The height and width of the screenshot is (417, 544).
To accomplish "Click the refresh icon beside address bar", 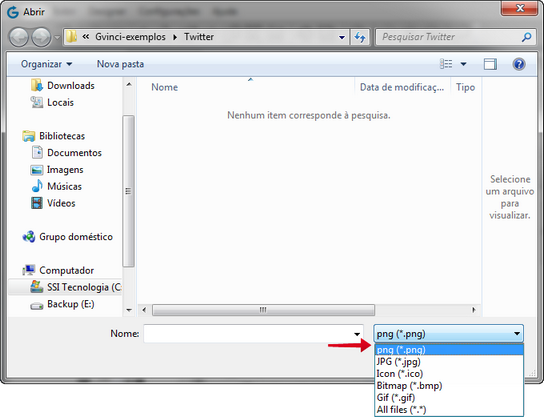I will [360, 37].
